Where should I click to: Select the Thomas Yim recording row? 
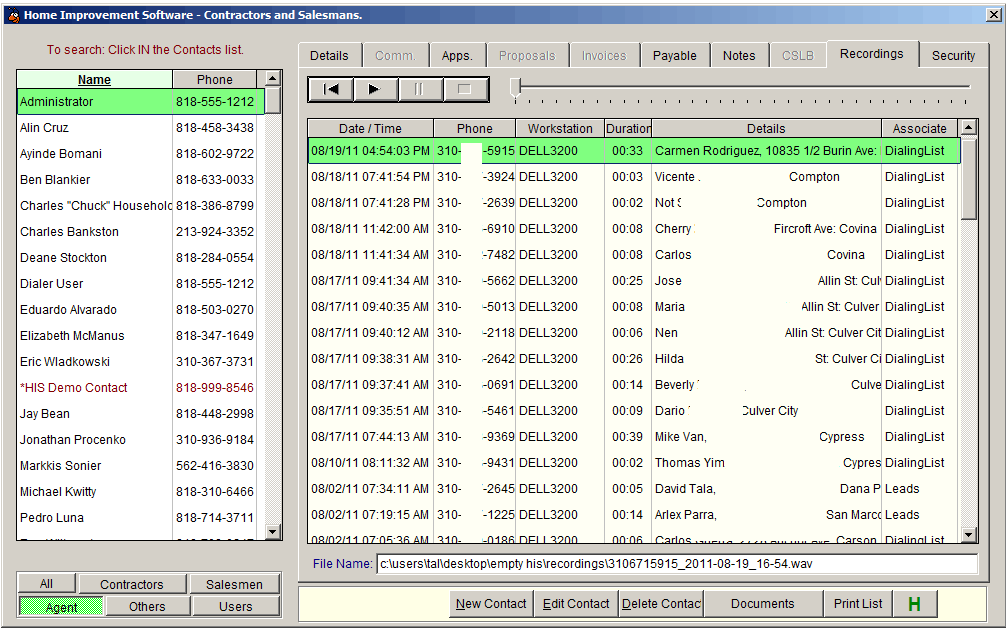(x=634, y=463)
